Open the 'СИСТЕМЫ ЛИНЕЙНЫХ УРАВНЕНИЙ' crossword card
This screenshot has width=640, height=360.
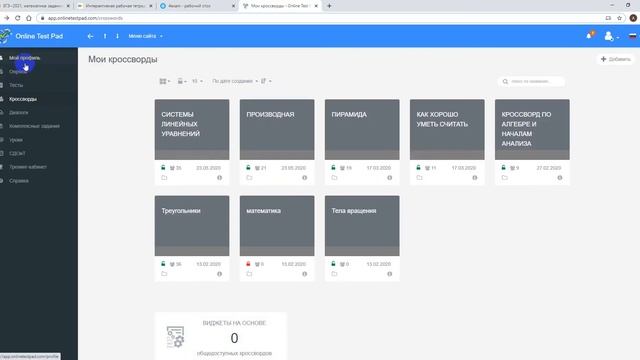click(192, 129)
